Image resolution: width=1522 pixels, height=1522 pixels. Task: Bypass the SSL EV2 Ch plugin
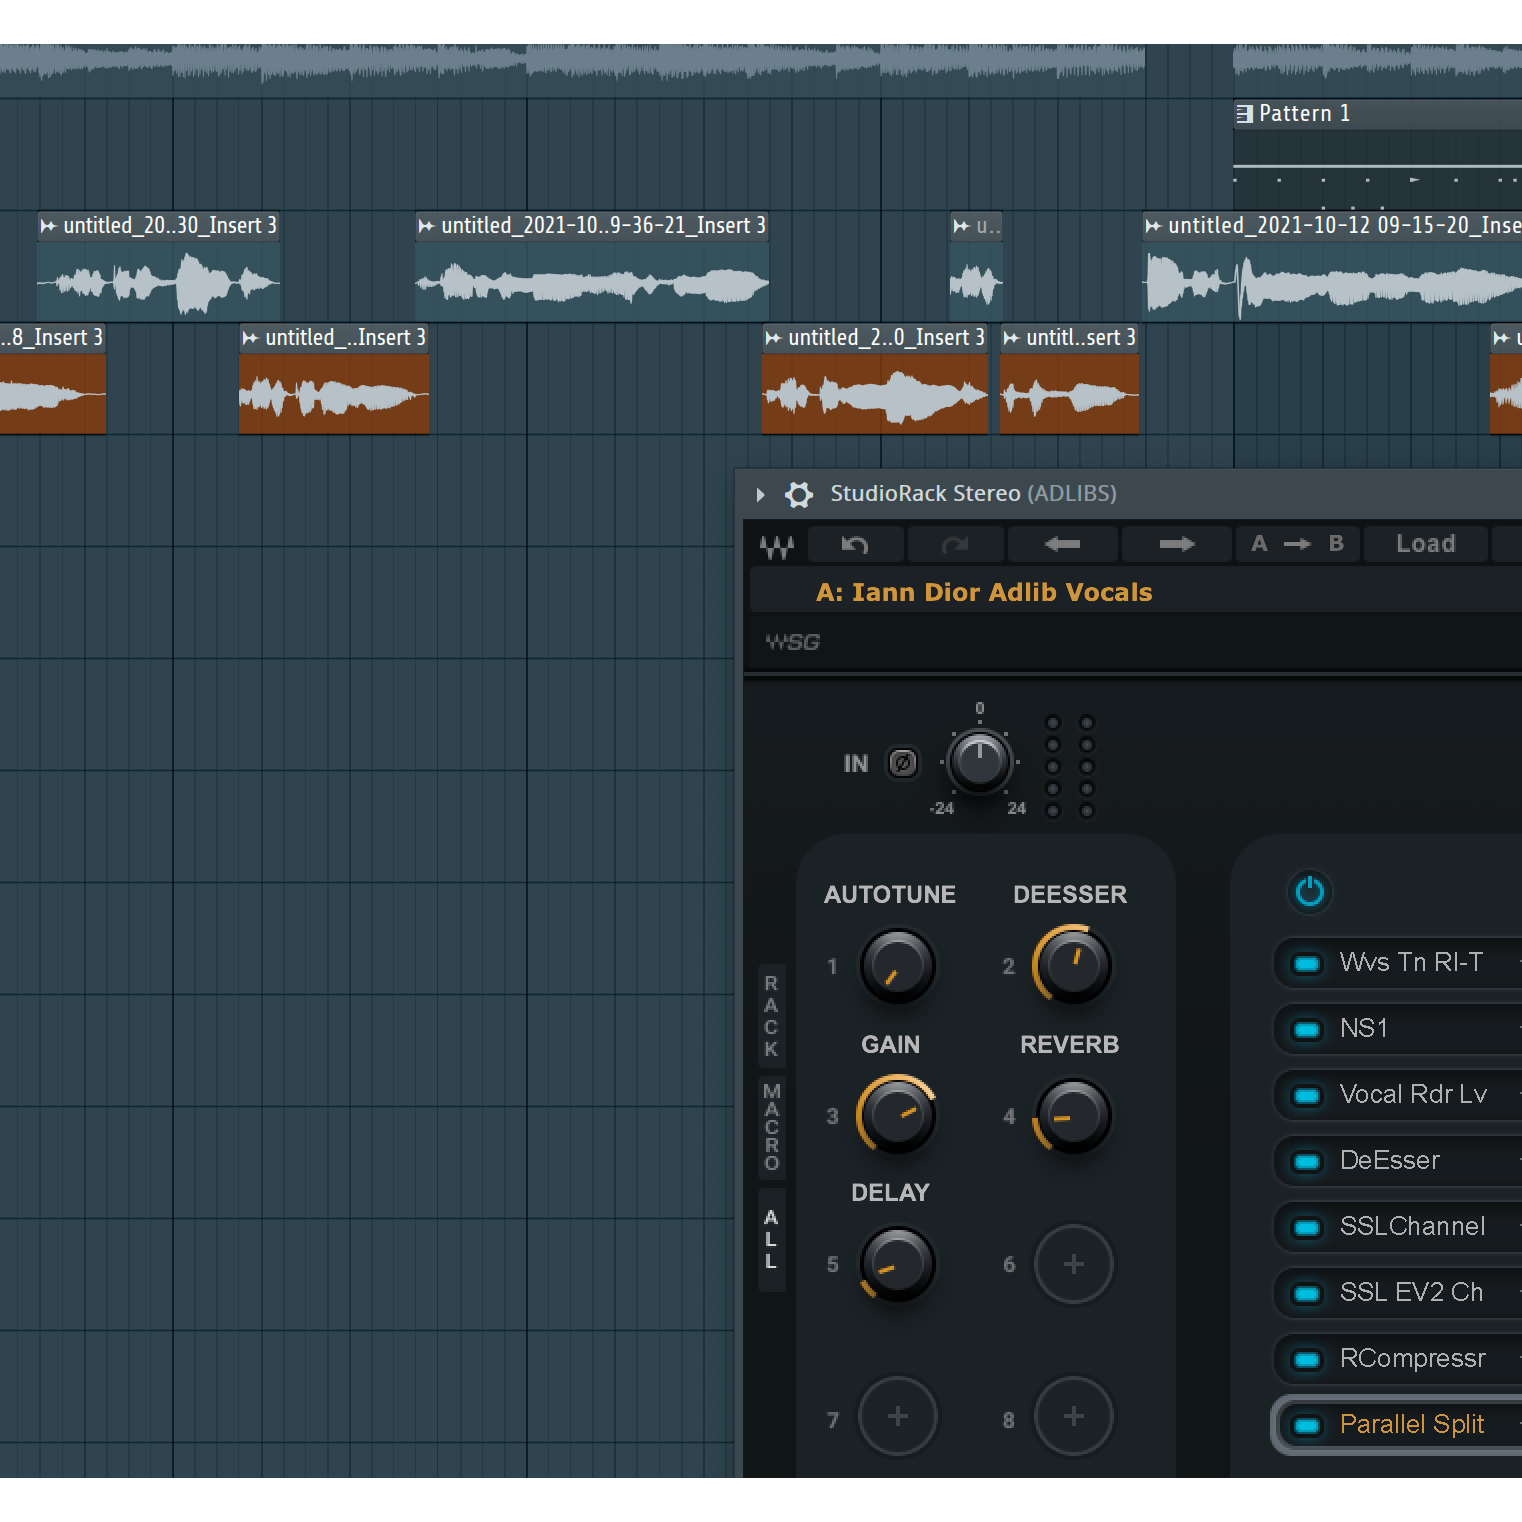point(1306,1294)
